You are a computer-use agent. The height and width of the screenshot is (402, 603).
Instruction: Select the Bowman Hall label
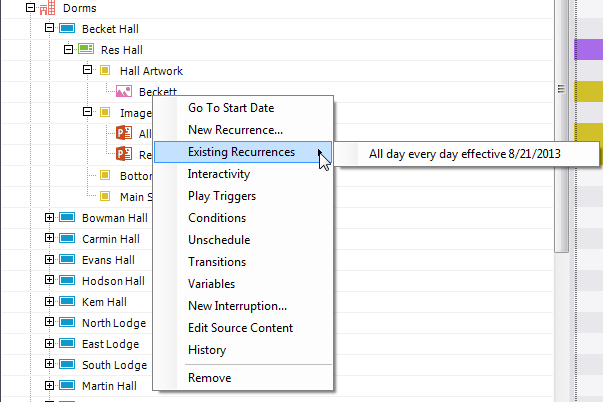pos(115,218)
